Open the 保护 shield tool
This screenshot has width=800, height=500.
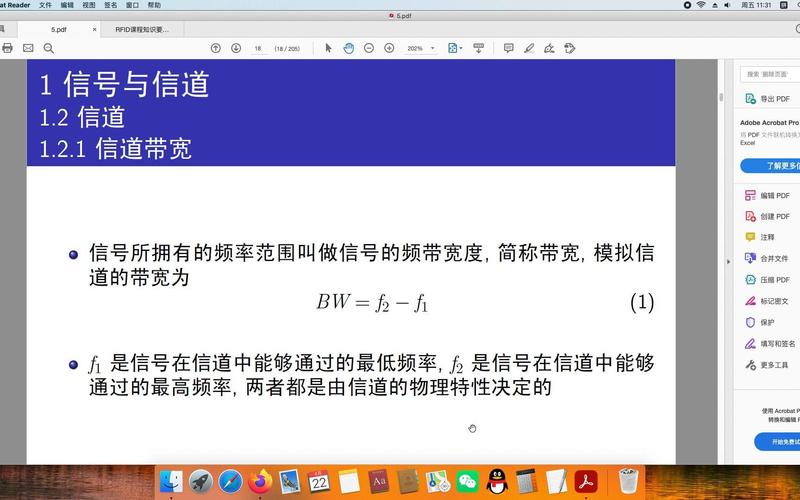point(760,322)
